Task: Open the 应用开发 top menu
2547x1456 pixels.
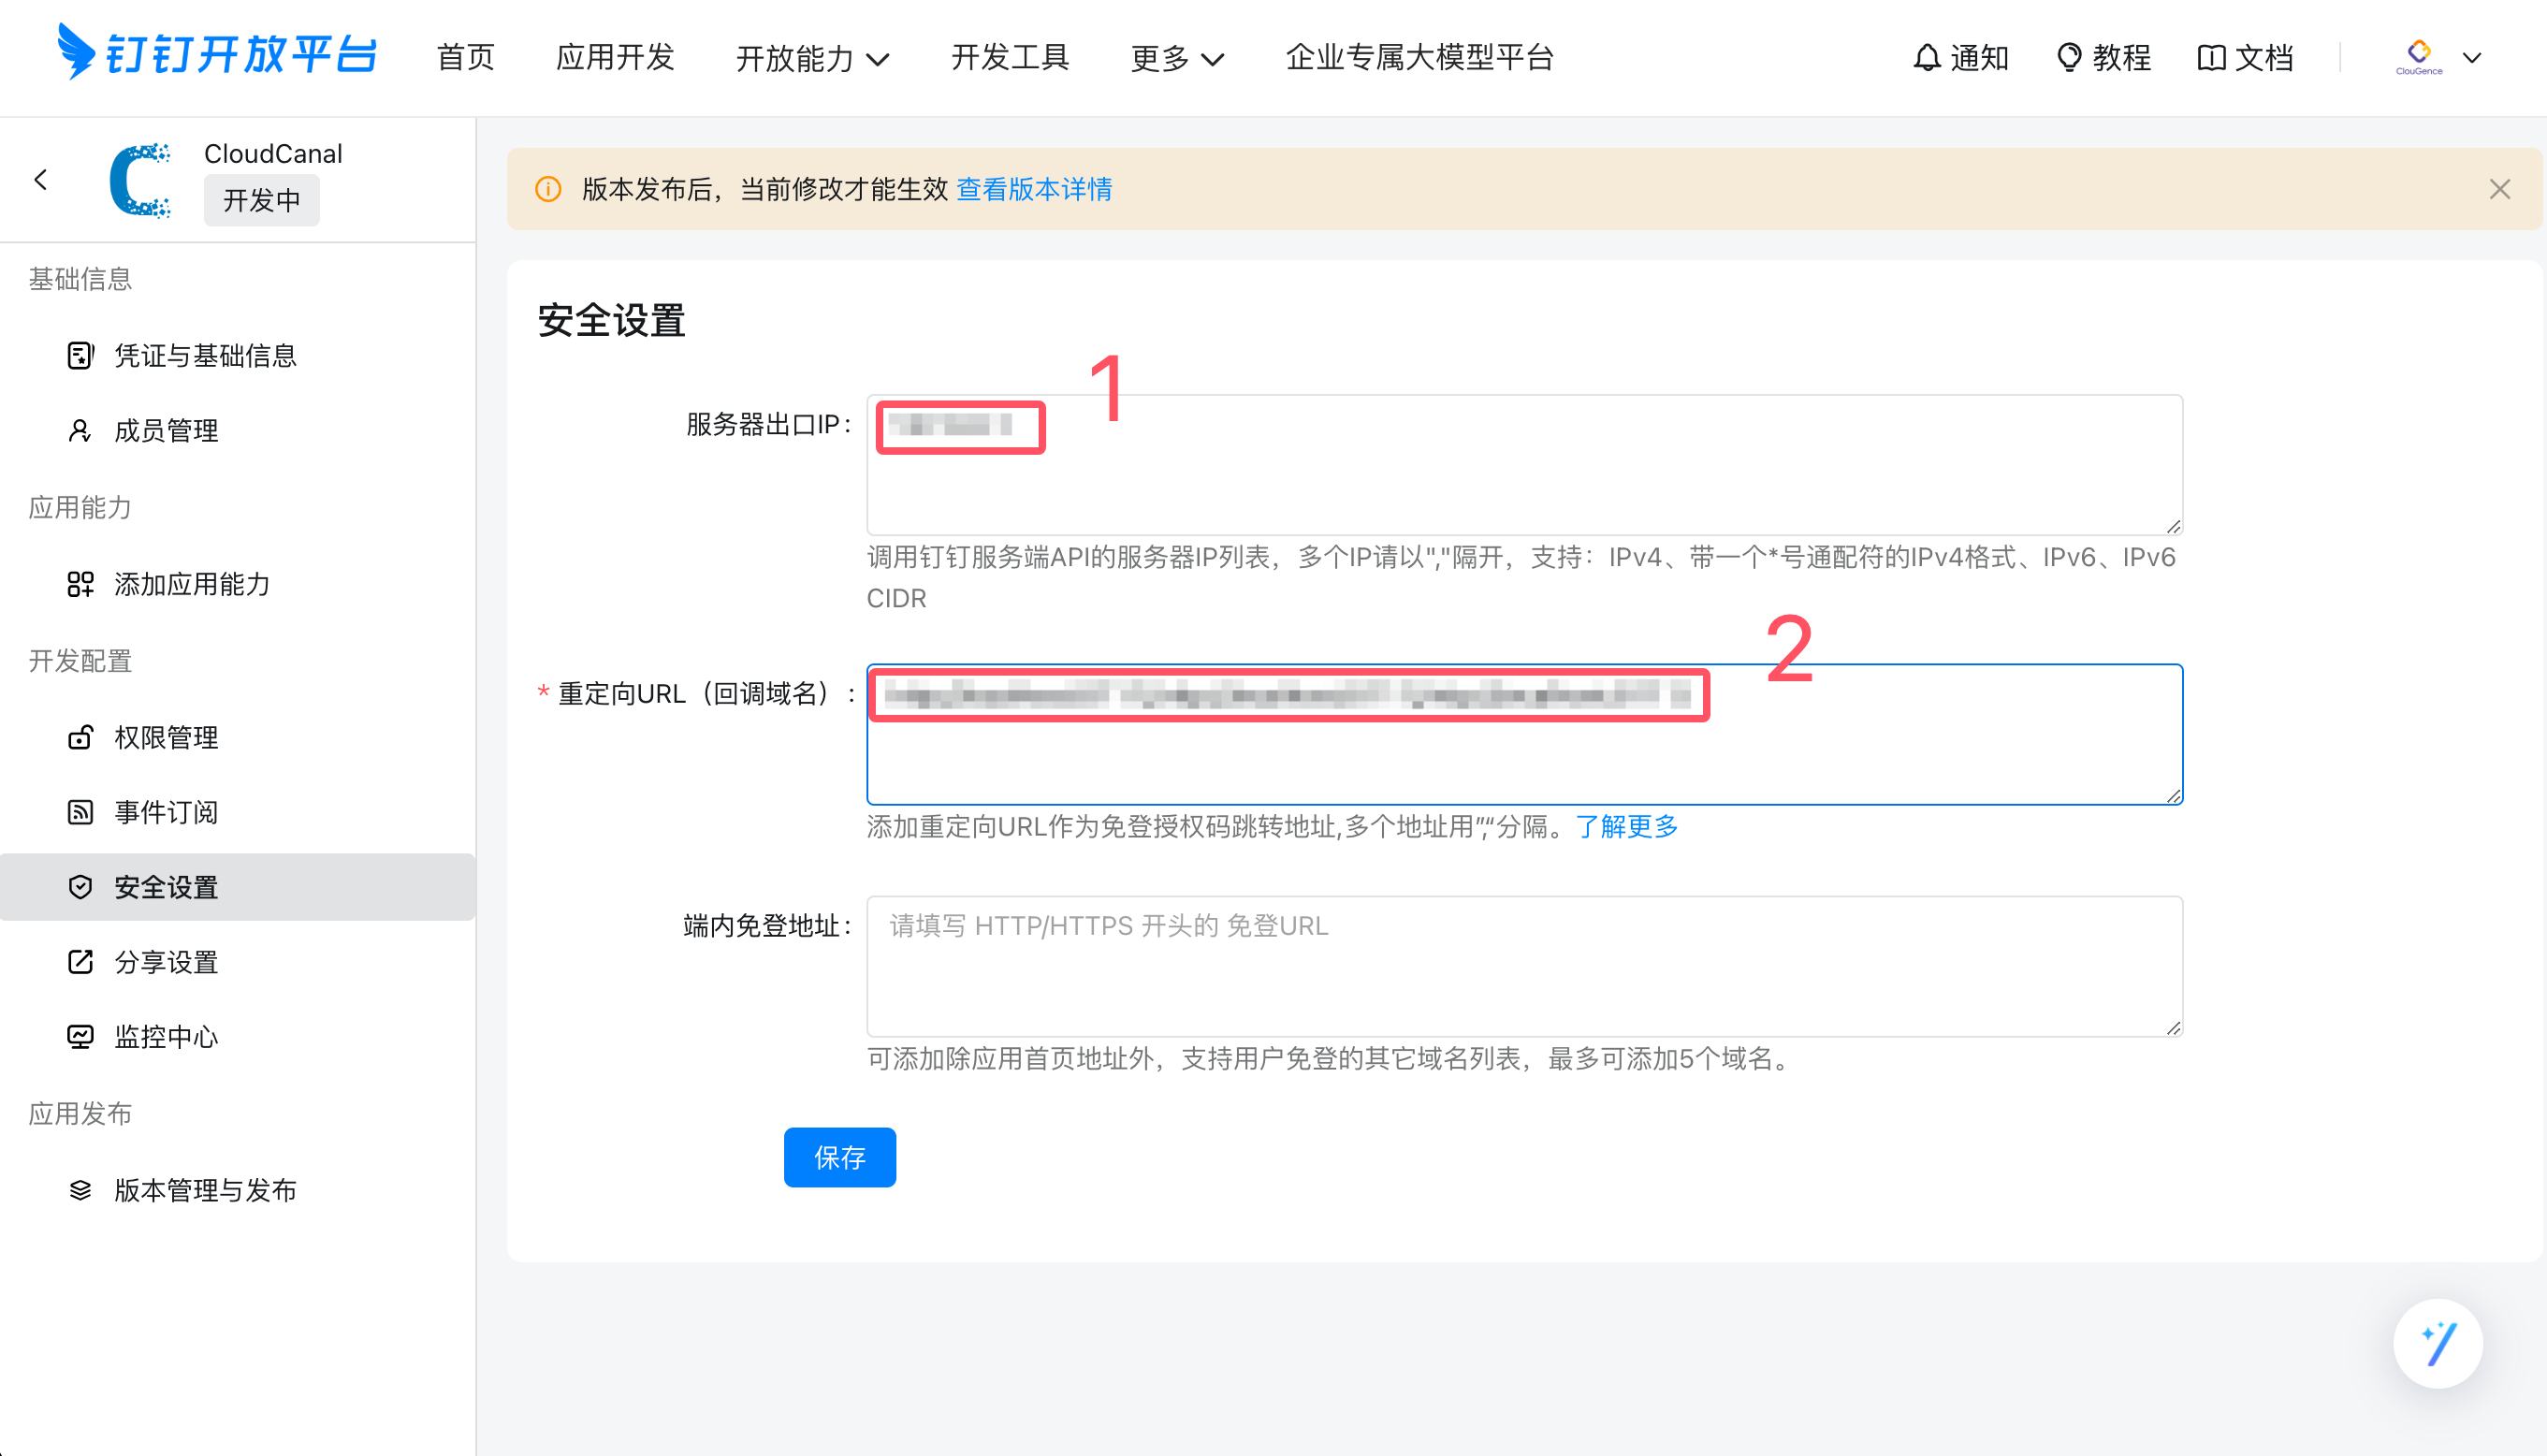Action: click(615, 58)
